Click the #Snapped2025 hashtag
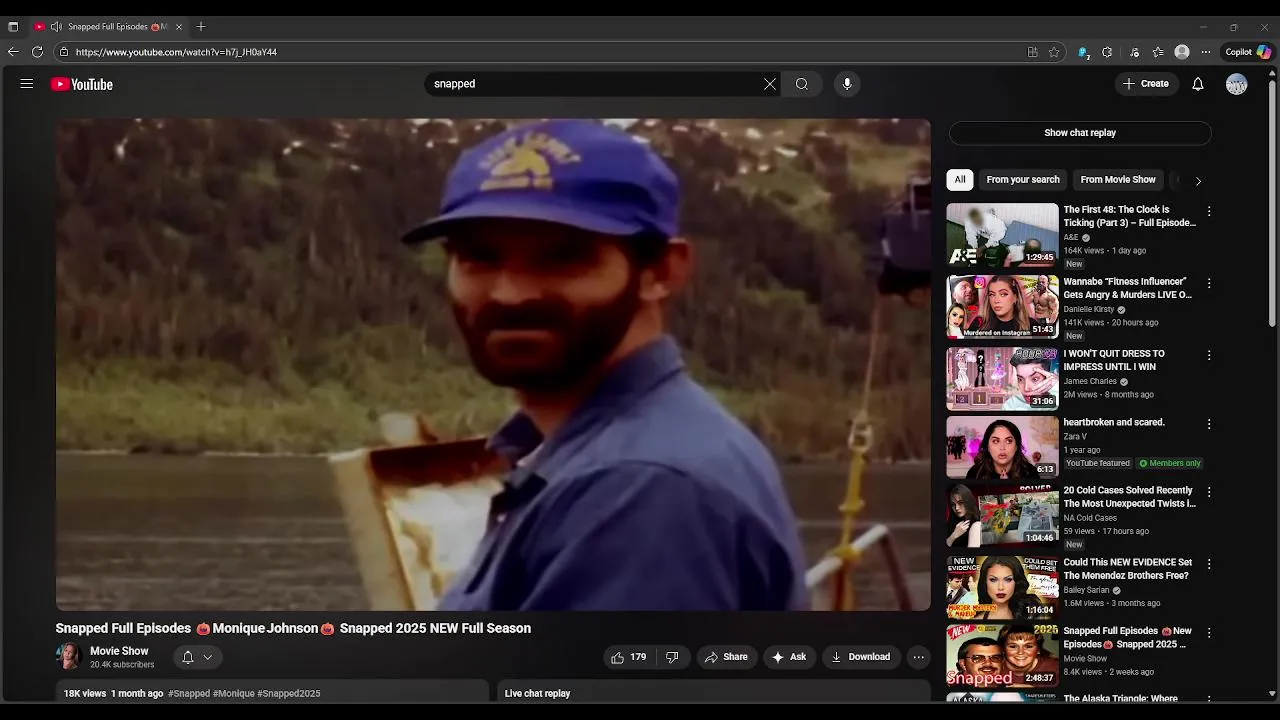The image size is (1280, 720). pyautogui.click(x=289, y=694)
